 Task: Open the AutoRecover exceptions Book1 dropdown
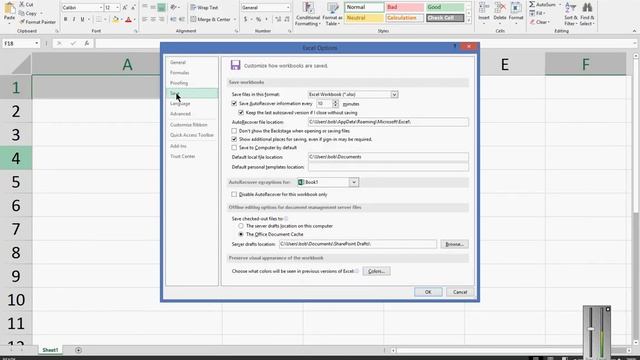(354, 182)
